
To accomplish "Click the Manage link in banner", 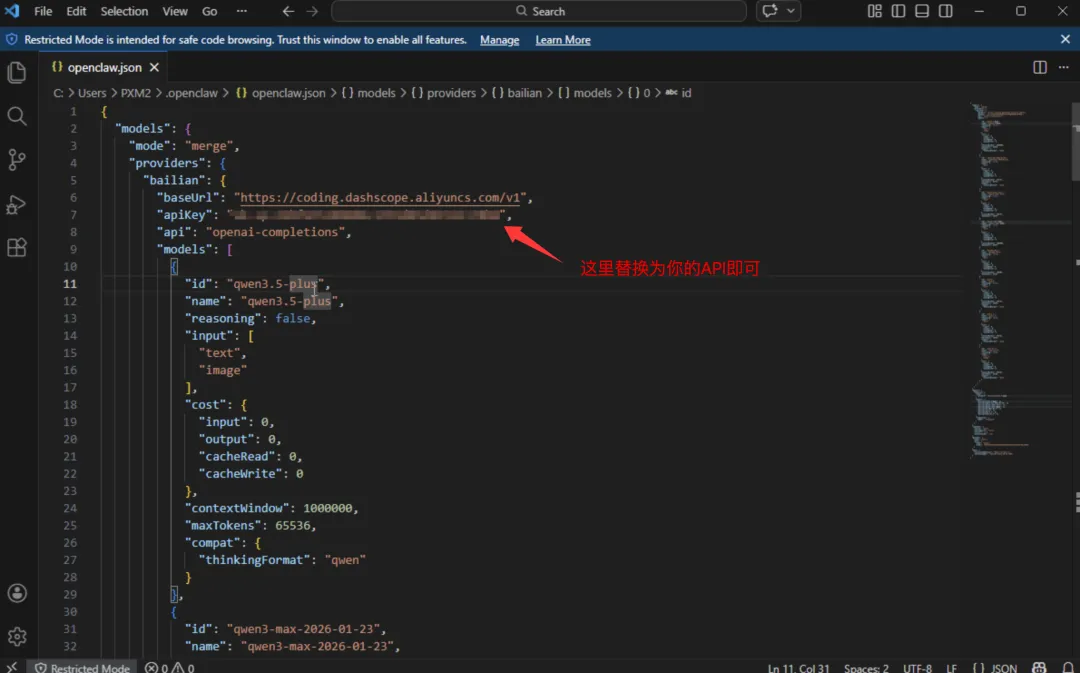I will [x=499, y=40].
